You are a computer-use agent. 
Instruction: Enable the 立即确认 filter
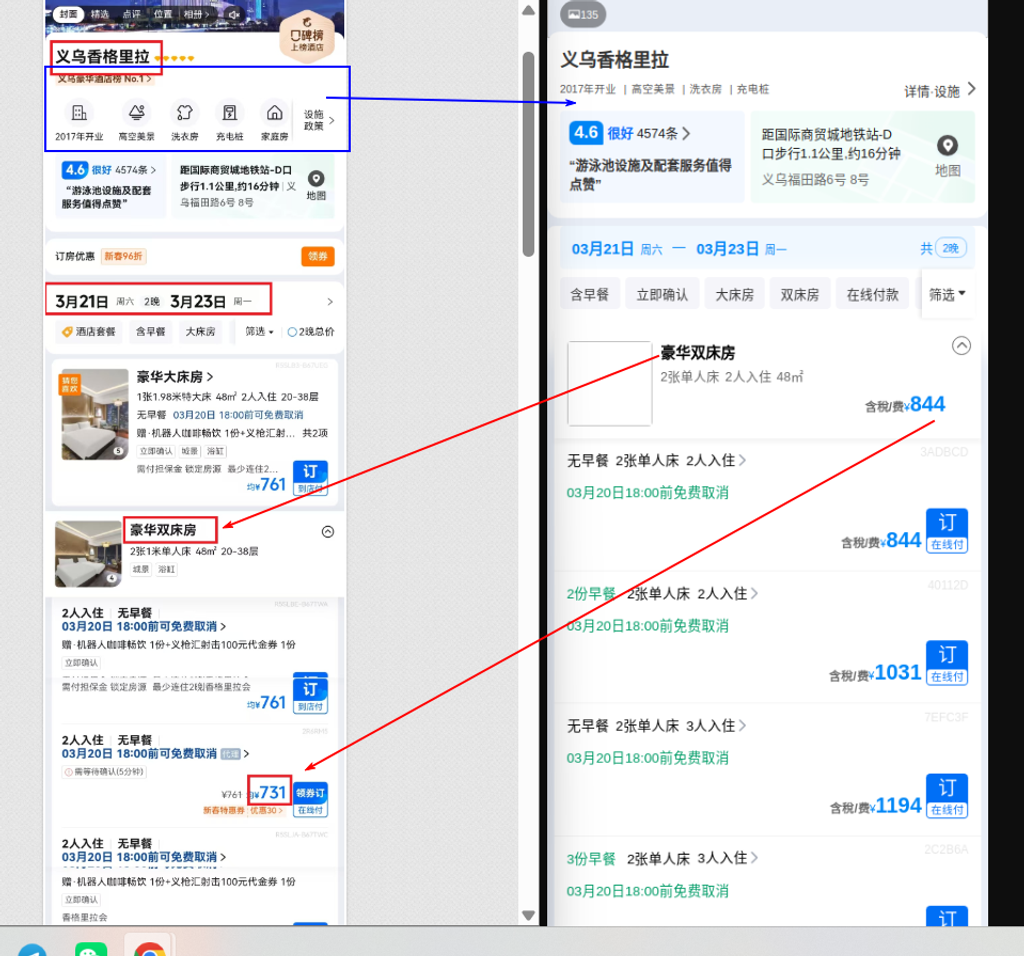click(662, 295)
